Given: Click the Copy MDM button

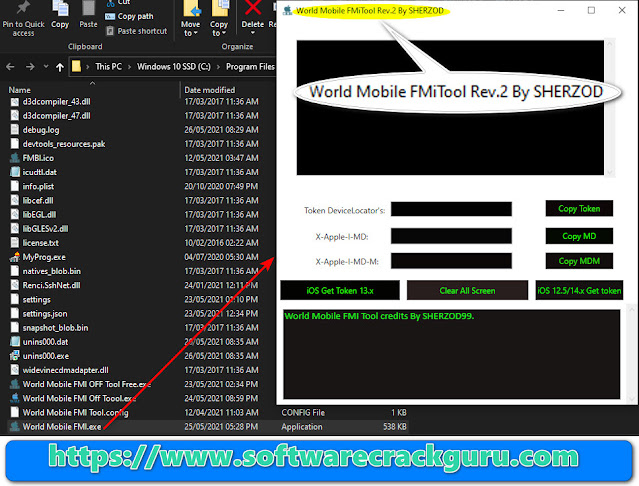Looking at the screenshot, I should tap(579, 261).
